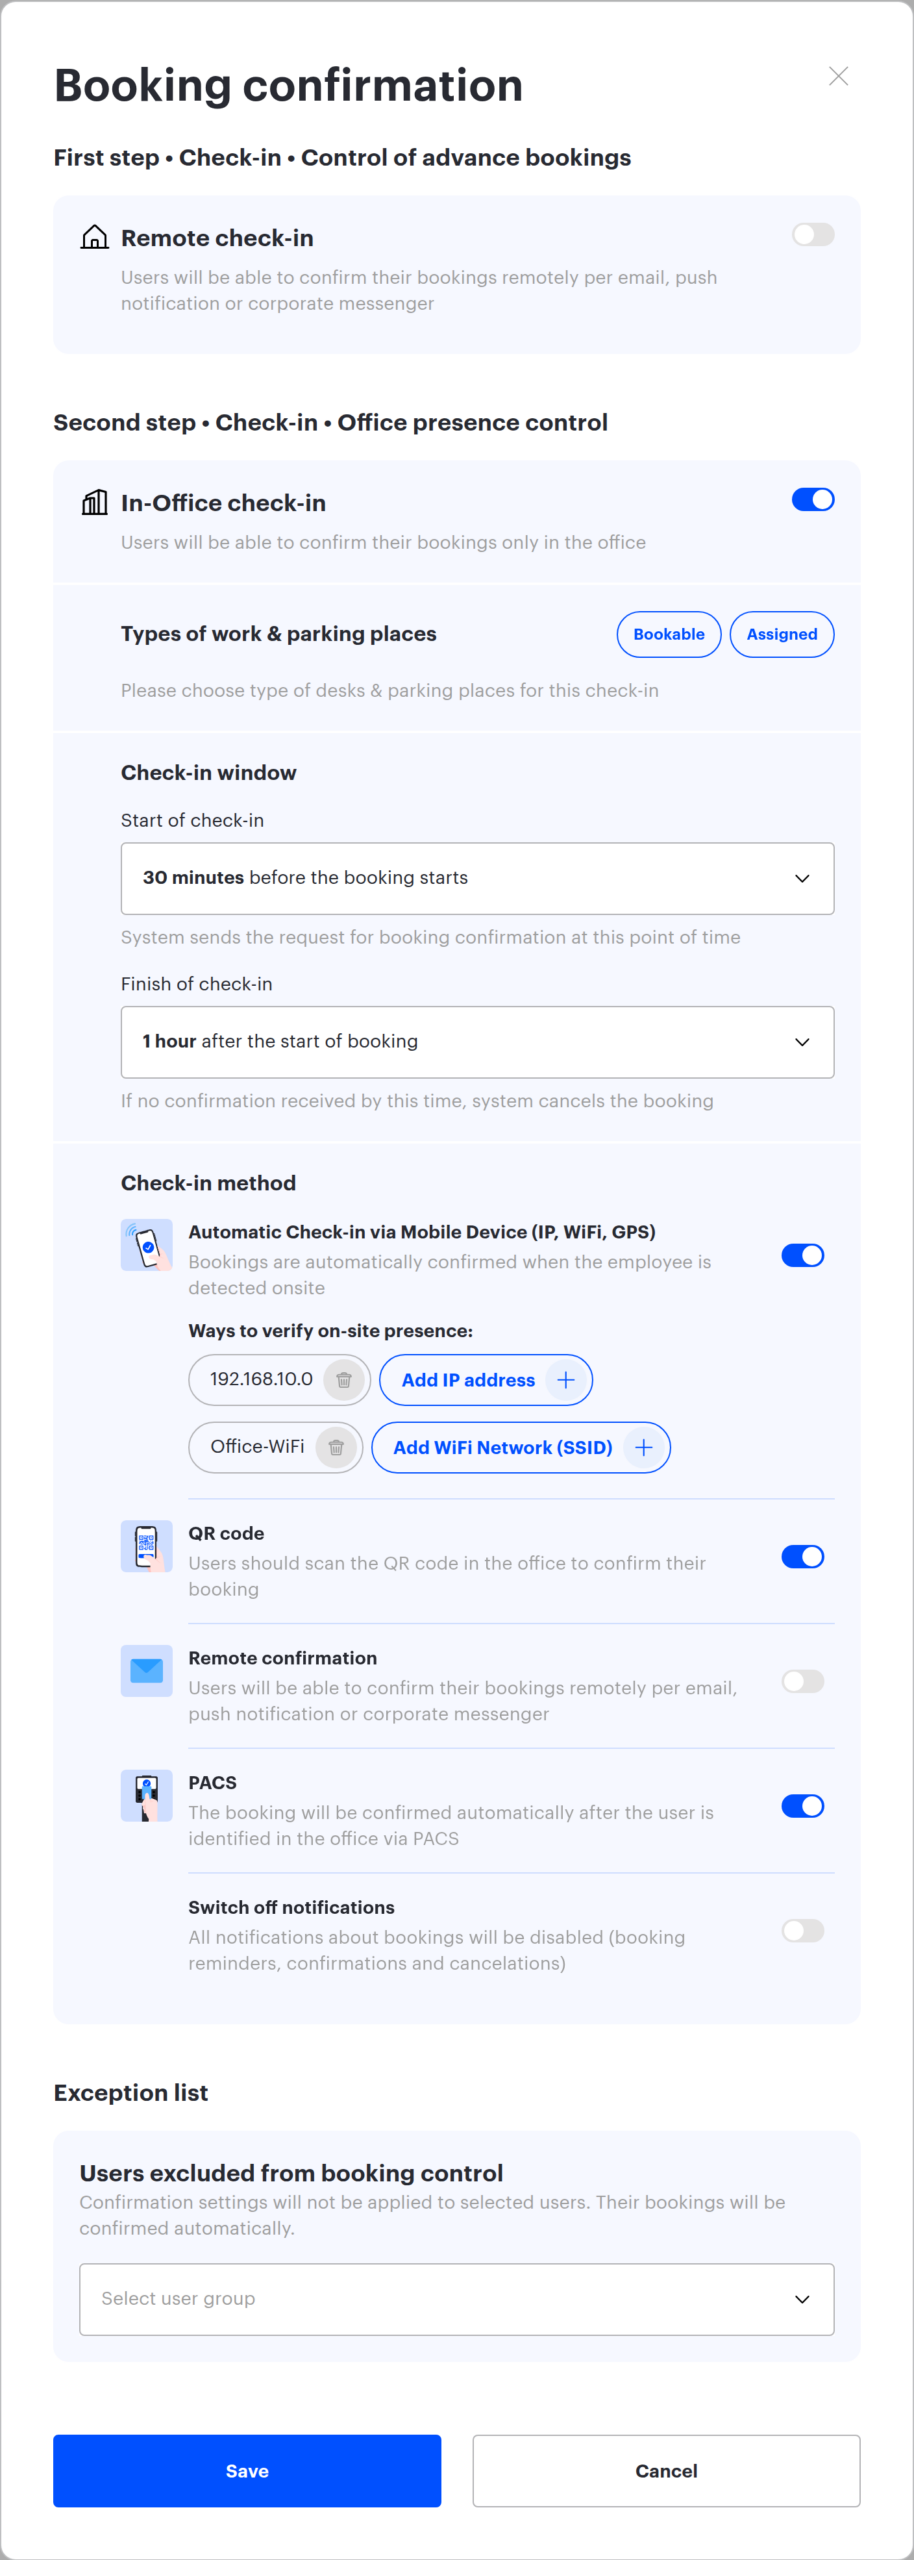Save the booking confirmation settings
The image size is (914, 2560).
point(247,2471)
